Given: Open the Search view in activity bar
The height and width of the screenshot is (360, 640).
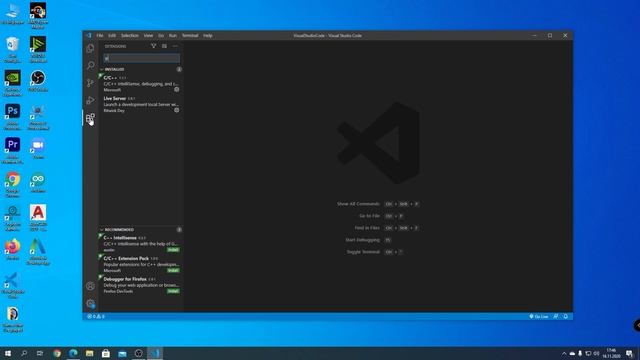Looking at the screenshot, I should point(90,65).
